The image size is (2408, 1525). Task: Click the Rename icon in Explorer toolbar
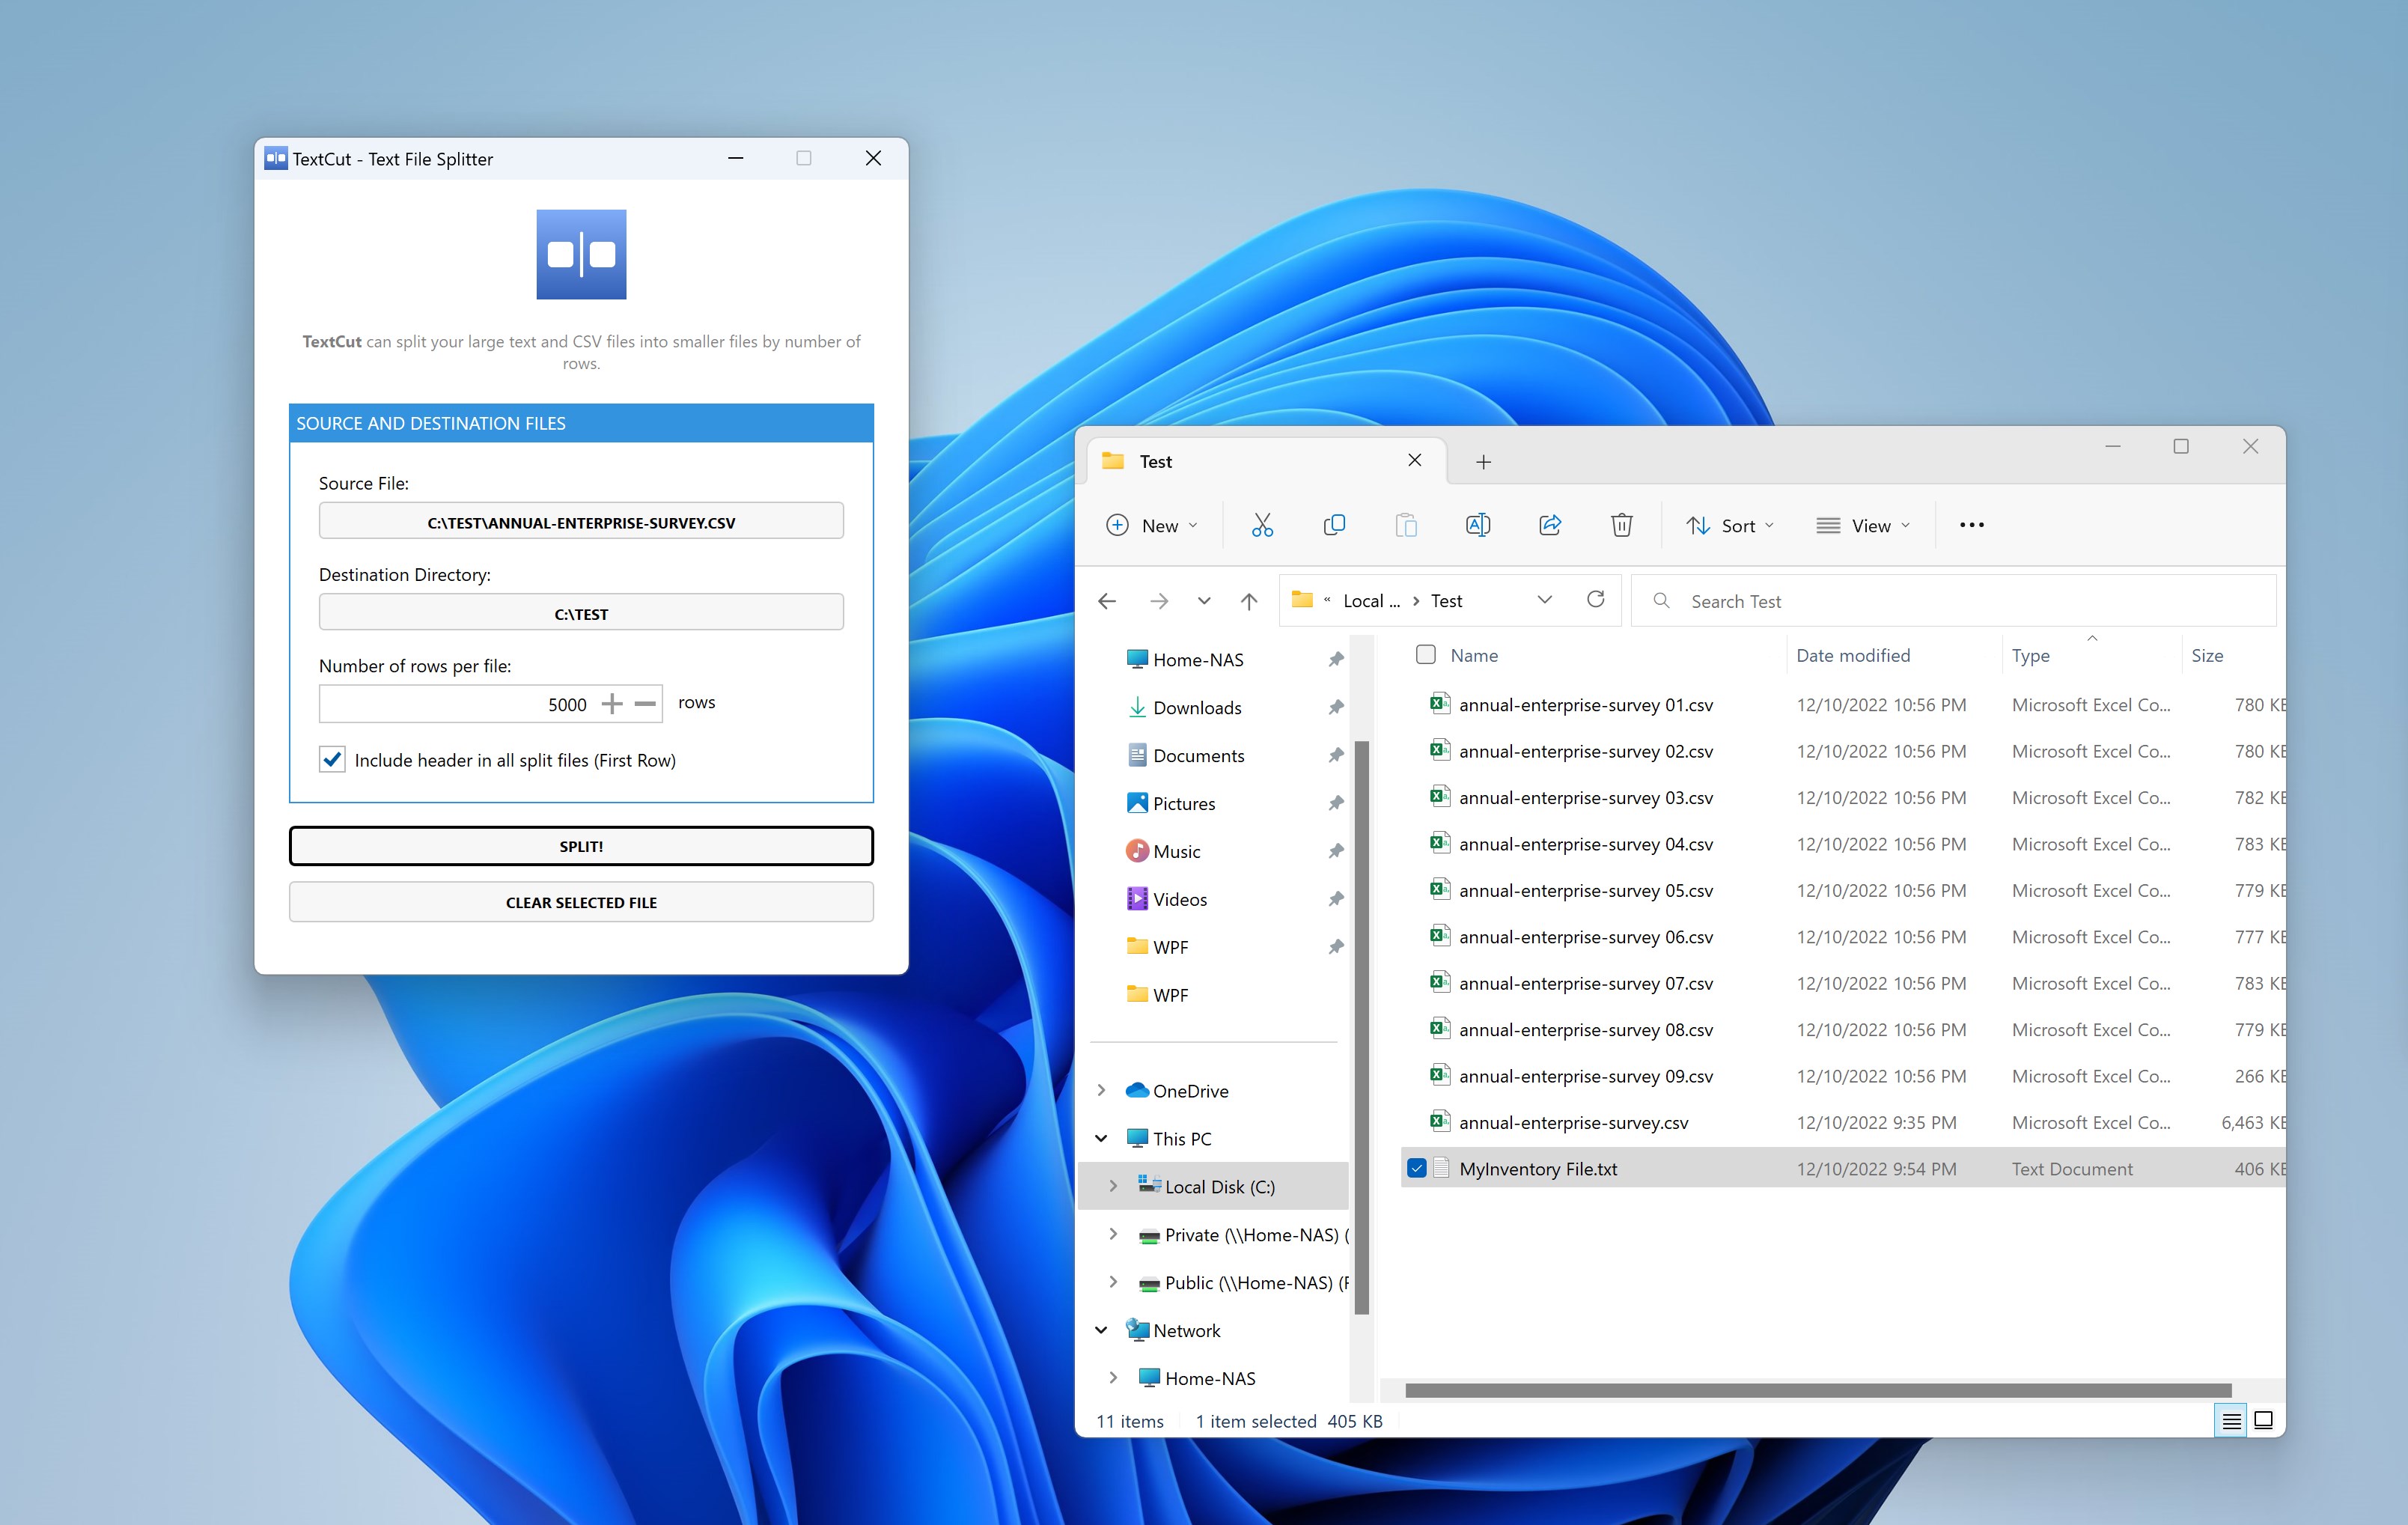point(1478,525)
